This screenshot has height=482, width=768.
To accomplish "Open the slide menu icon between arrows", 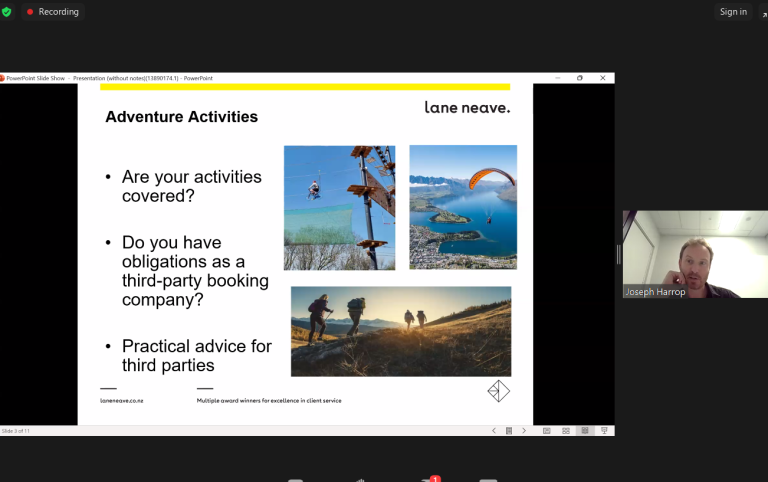I will click(x=508, y=431).
